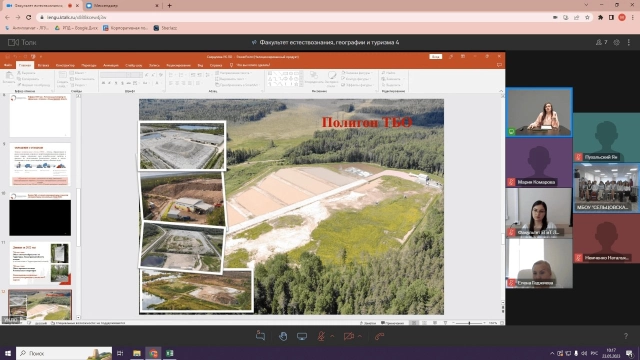Click the Windows taskbar search box Поиск
Viewport: 640px width, 360px height.
64,353
